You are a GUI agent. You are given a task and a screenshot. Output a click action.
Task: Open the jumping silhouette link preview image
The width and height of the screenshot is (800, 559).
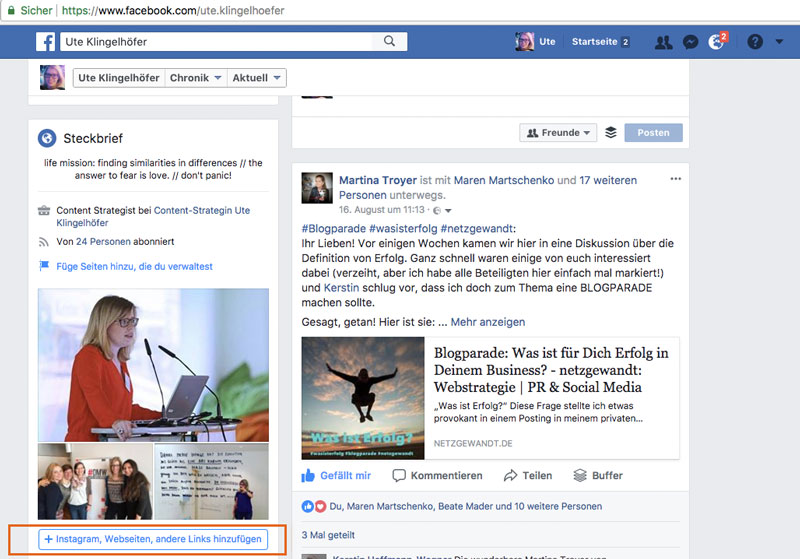[363, 398]
